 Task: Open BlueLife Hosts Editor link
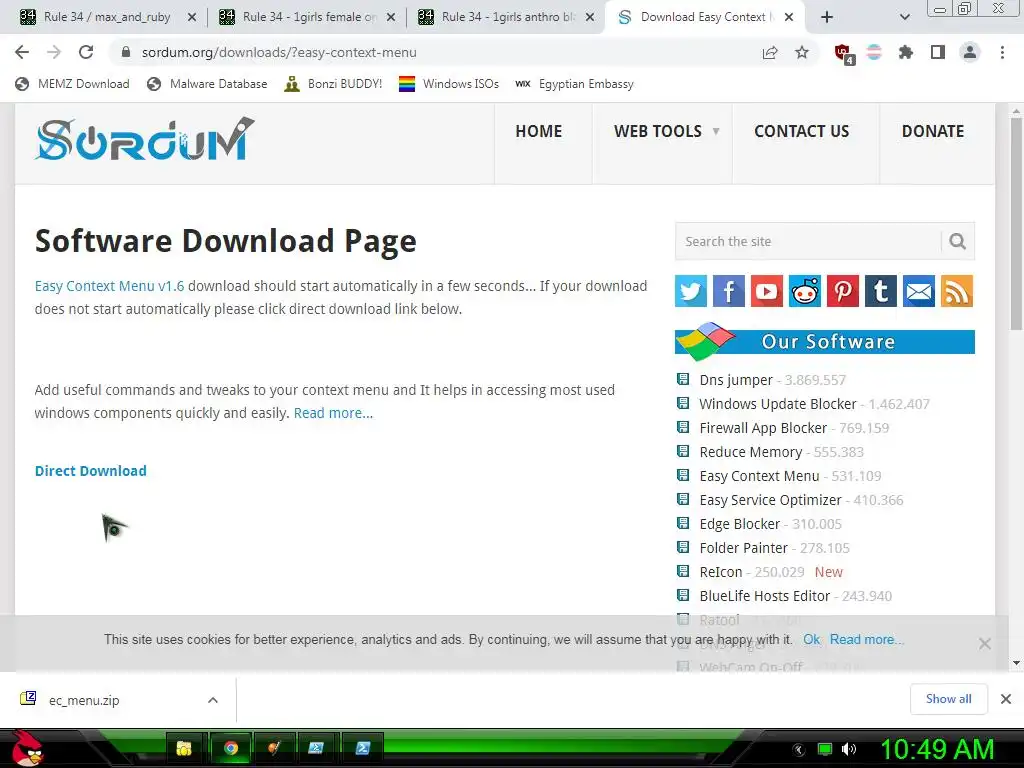[765, 596]
